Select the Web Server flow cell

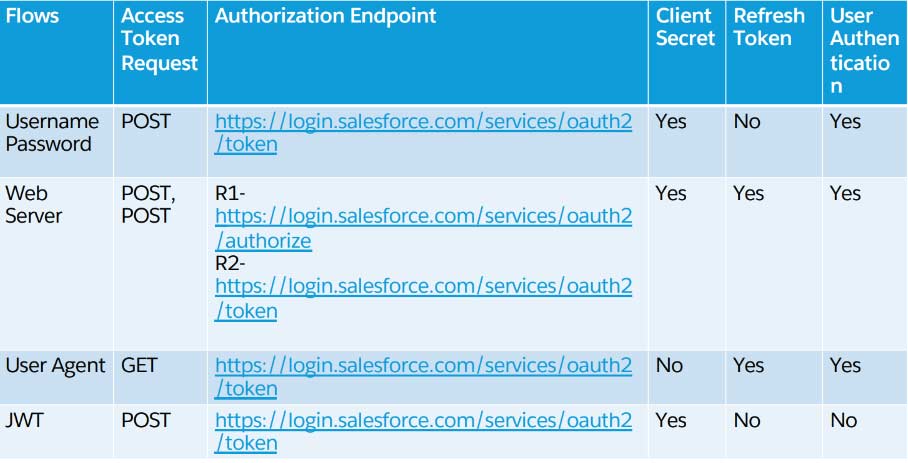tap(36, 205)
